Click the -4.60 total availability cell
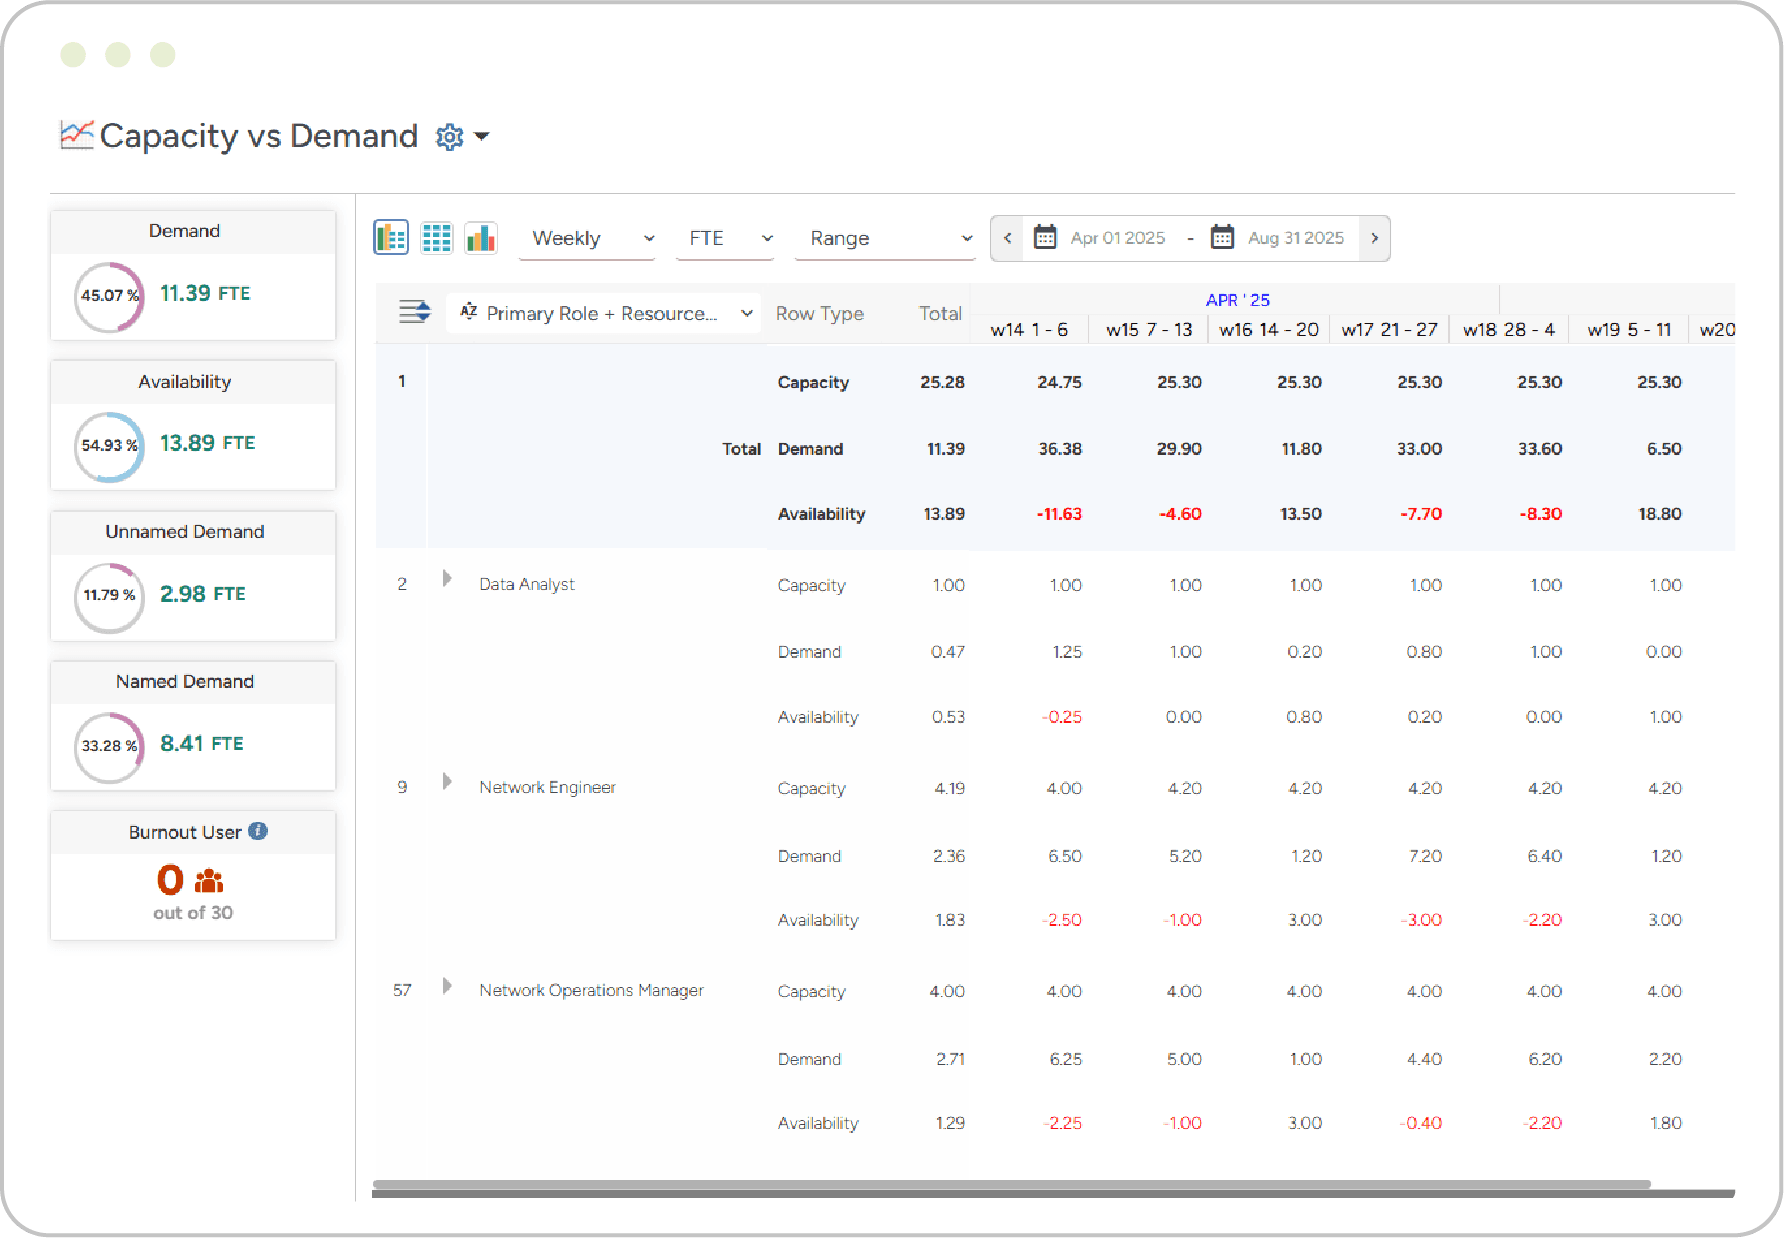Viewport: 1784px width, 1238px height. click(x=1180, y=514)
